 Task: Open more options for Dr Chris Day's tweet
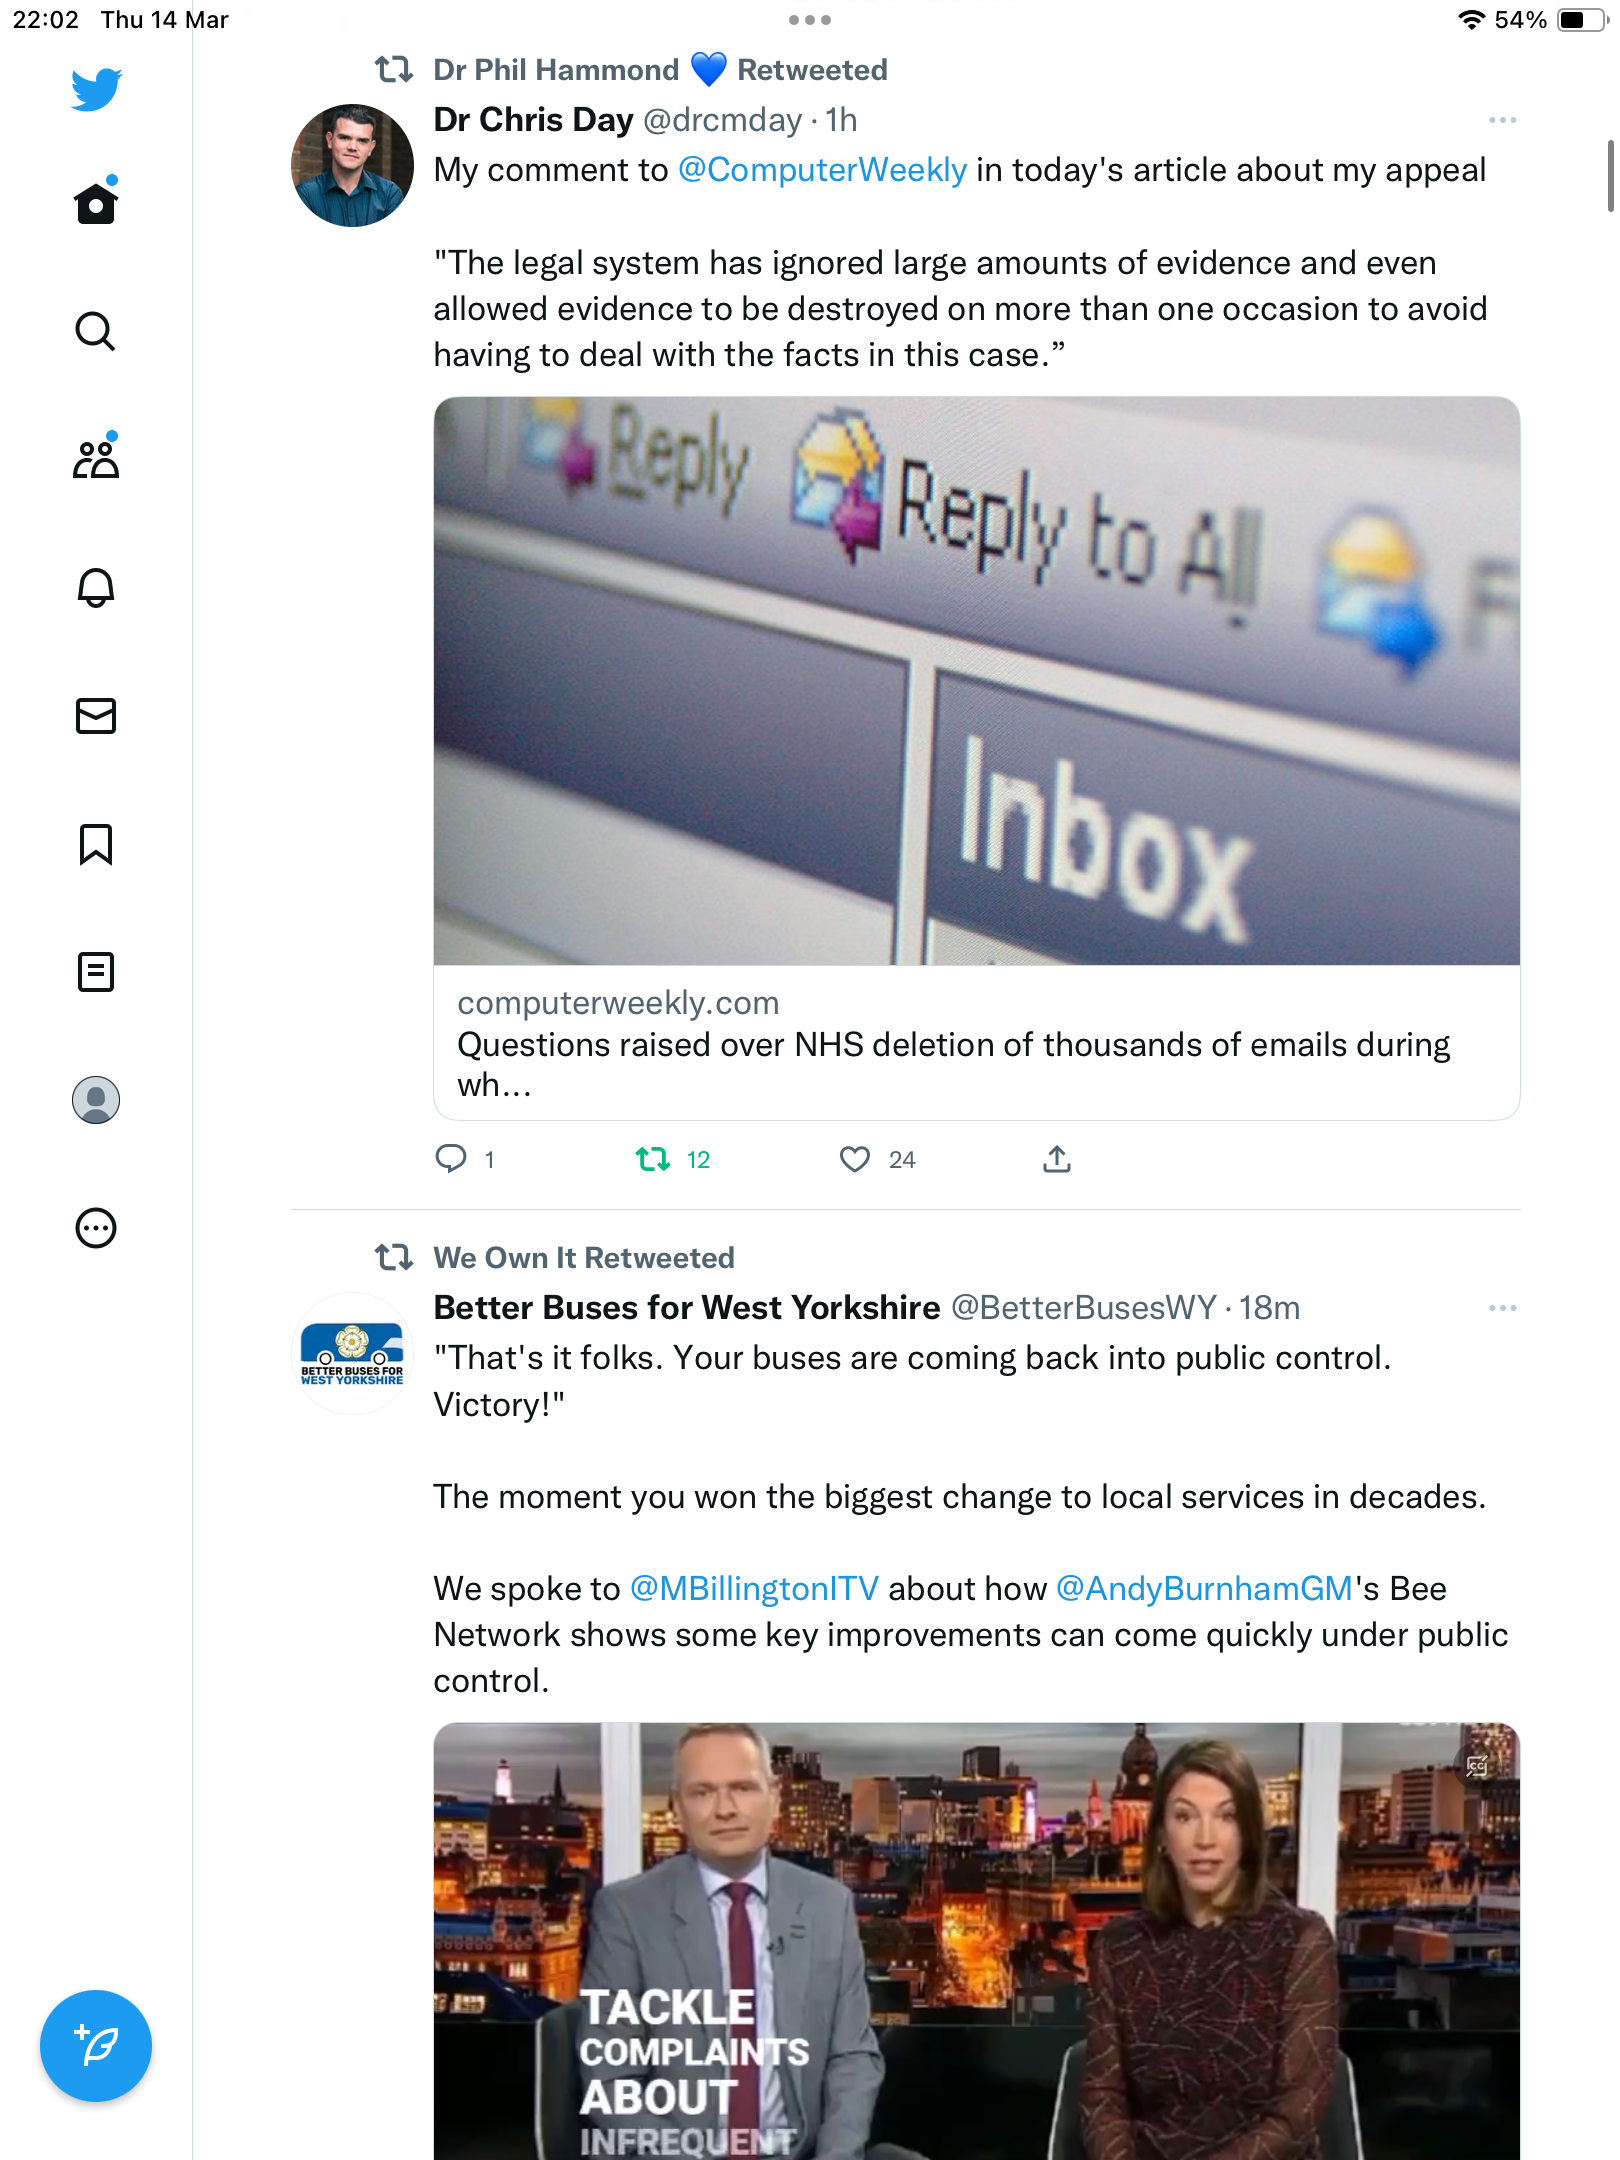click(1502, 120)
